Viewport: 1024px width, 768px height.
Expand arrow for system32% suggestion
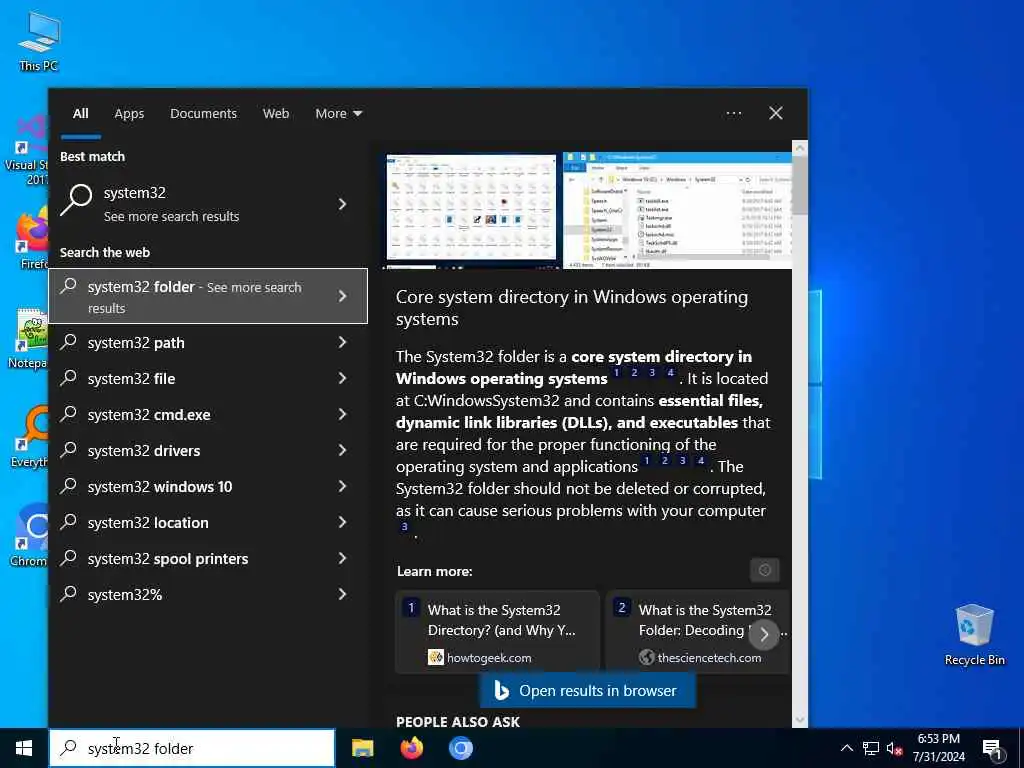click(342, 594)
